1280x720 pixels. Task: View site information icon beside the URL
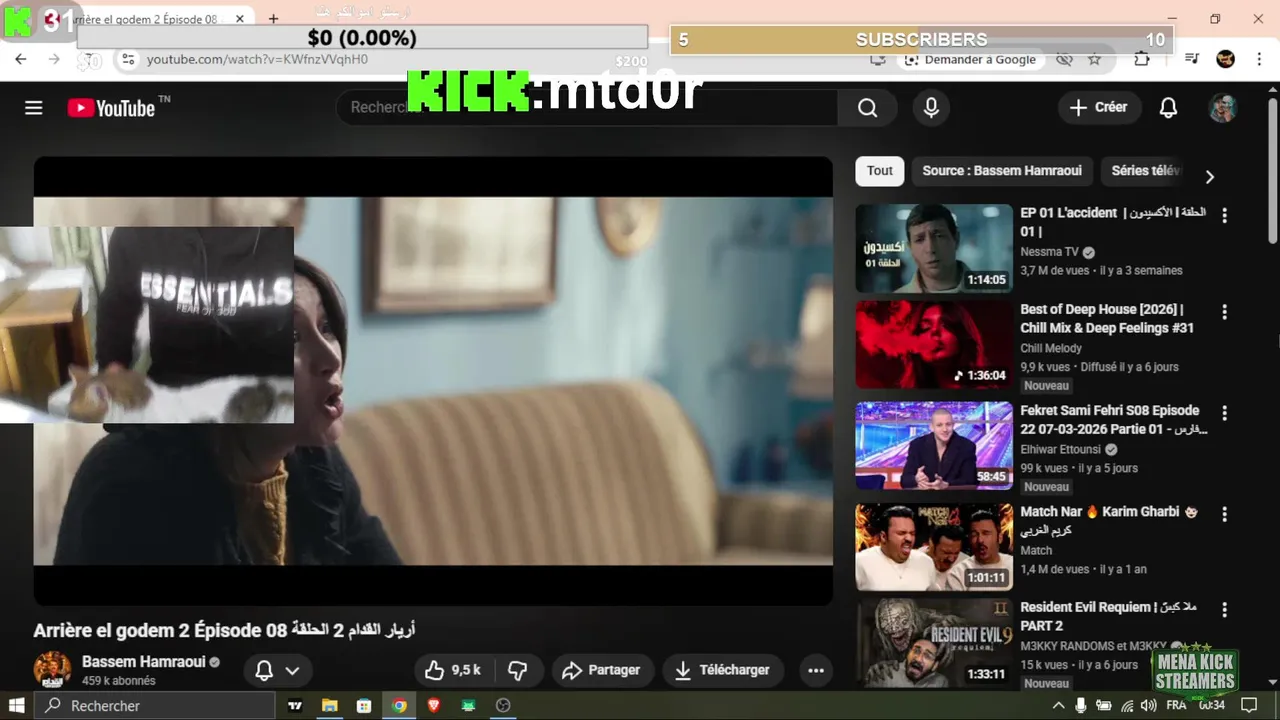tap(128, 60)
